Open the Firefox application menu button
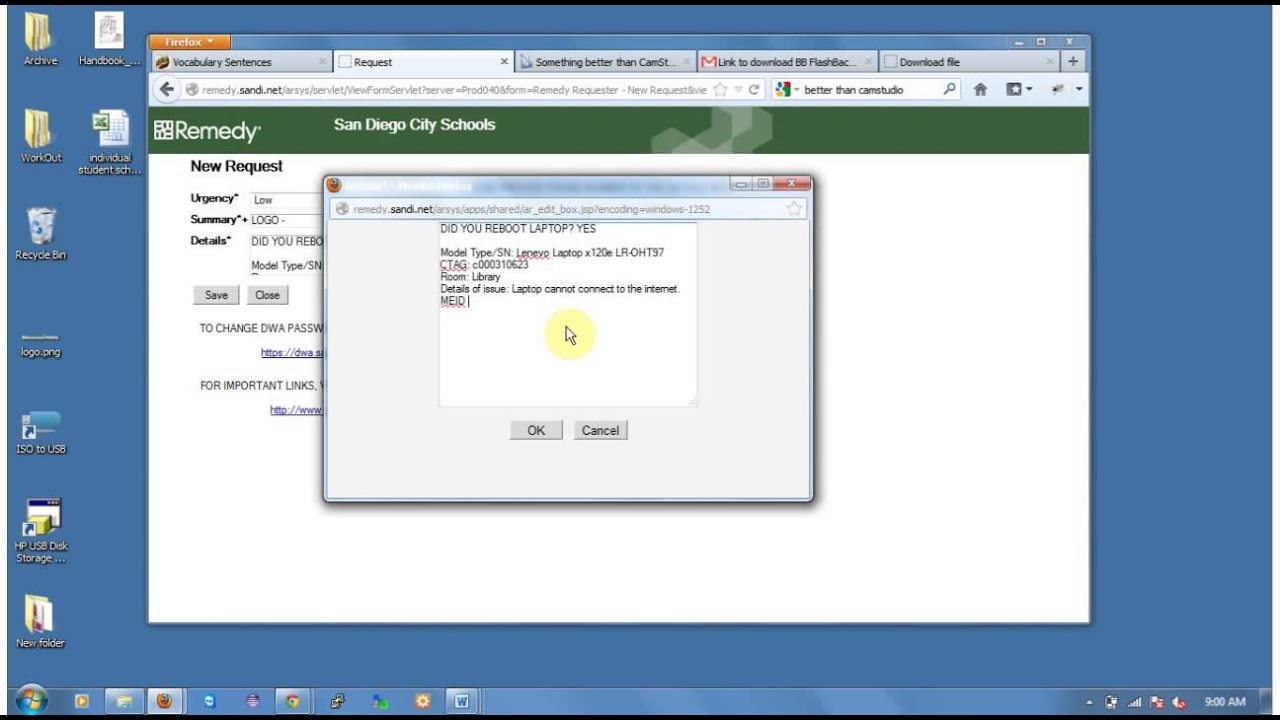This screenshot has height=720, width=1280. [190, 42]
